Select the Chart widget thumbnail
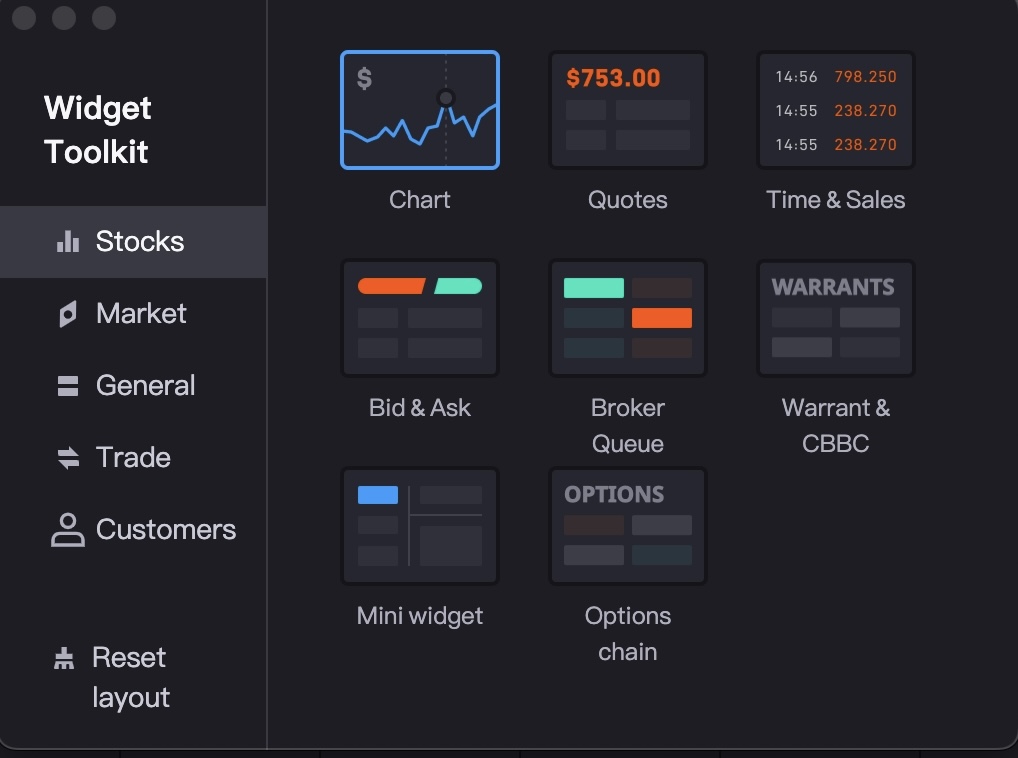Viewport: 1018px width, 758px height. point(419,110)
